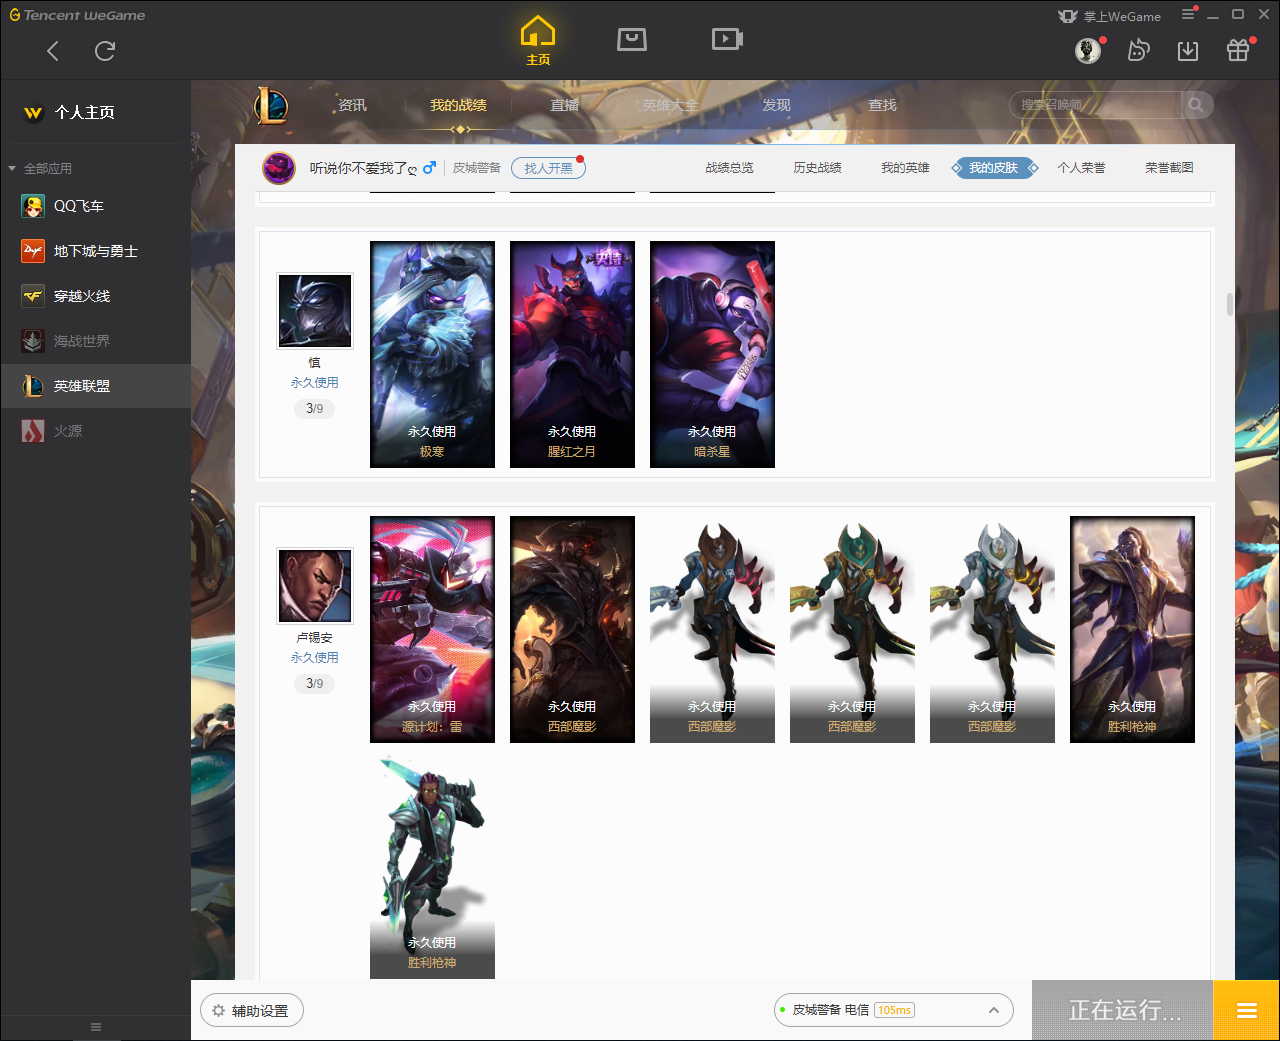Click the 正在运行 status button
The image size is (1280, 1041).
1122,1010
